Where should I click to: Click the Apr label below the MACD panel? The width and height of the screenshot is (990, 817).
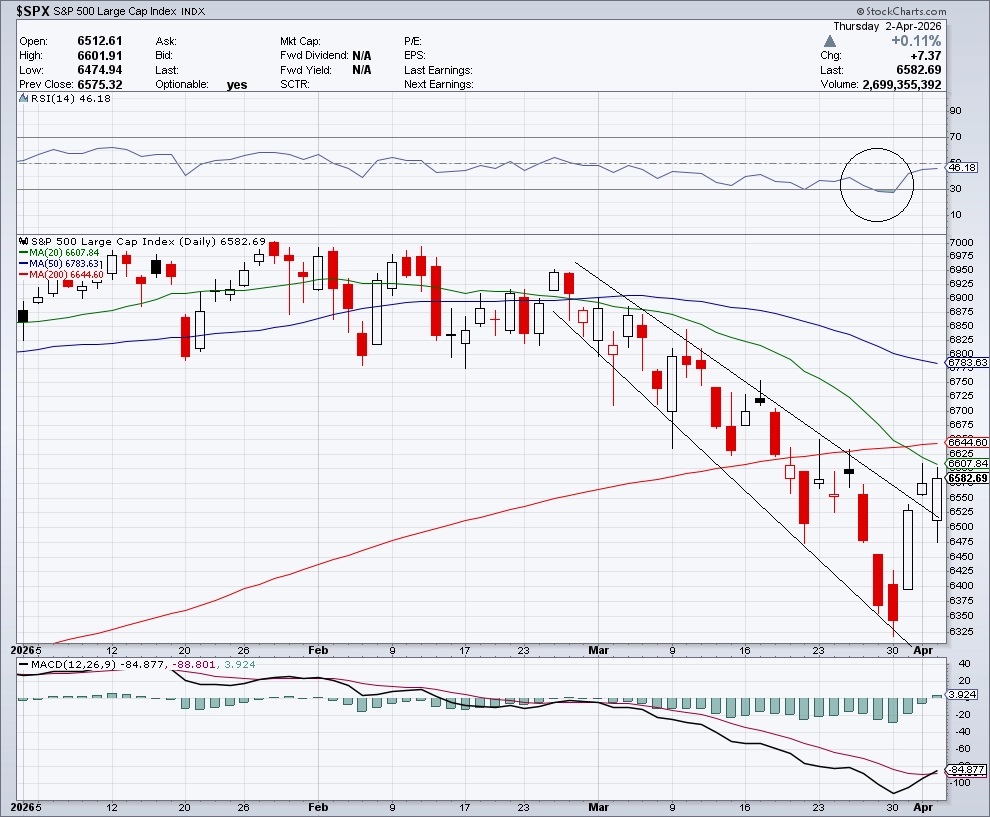(x=922, y=805)
